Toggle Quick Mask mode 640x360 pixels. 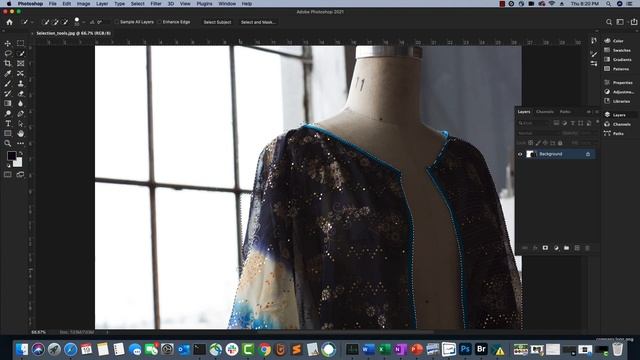(8, 175)
